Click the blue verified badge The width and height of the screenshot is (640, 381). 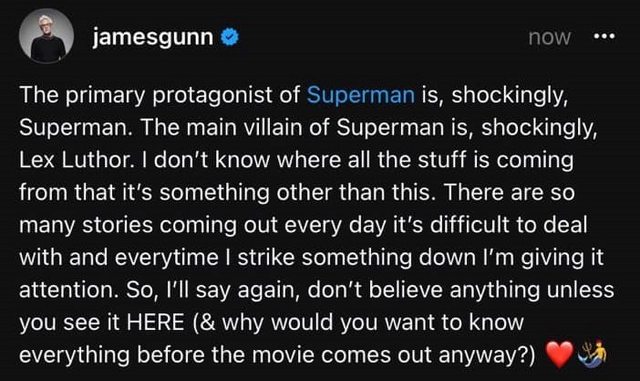click(230, 37)
